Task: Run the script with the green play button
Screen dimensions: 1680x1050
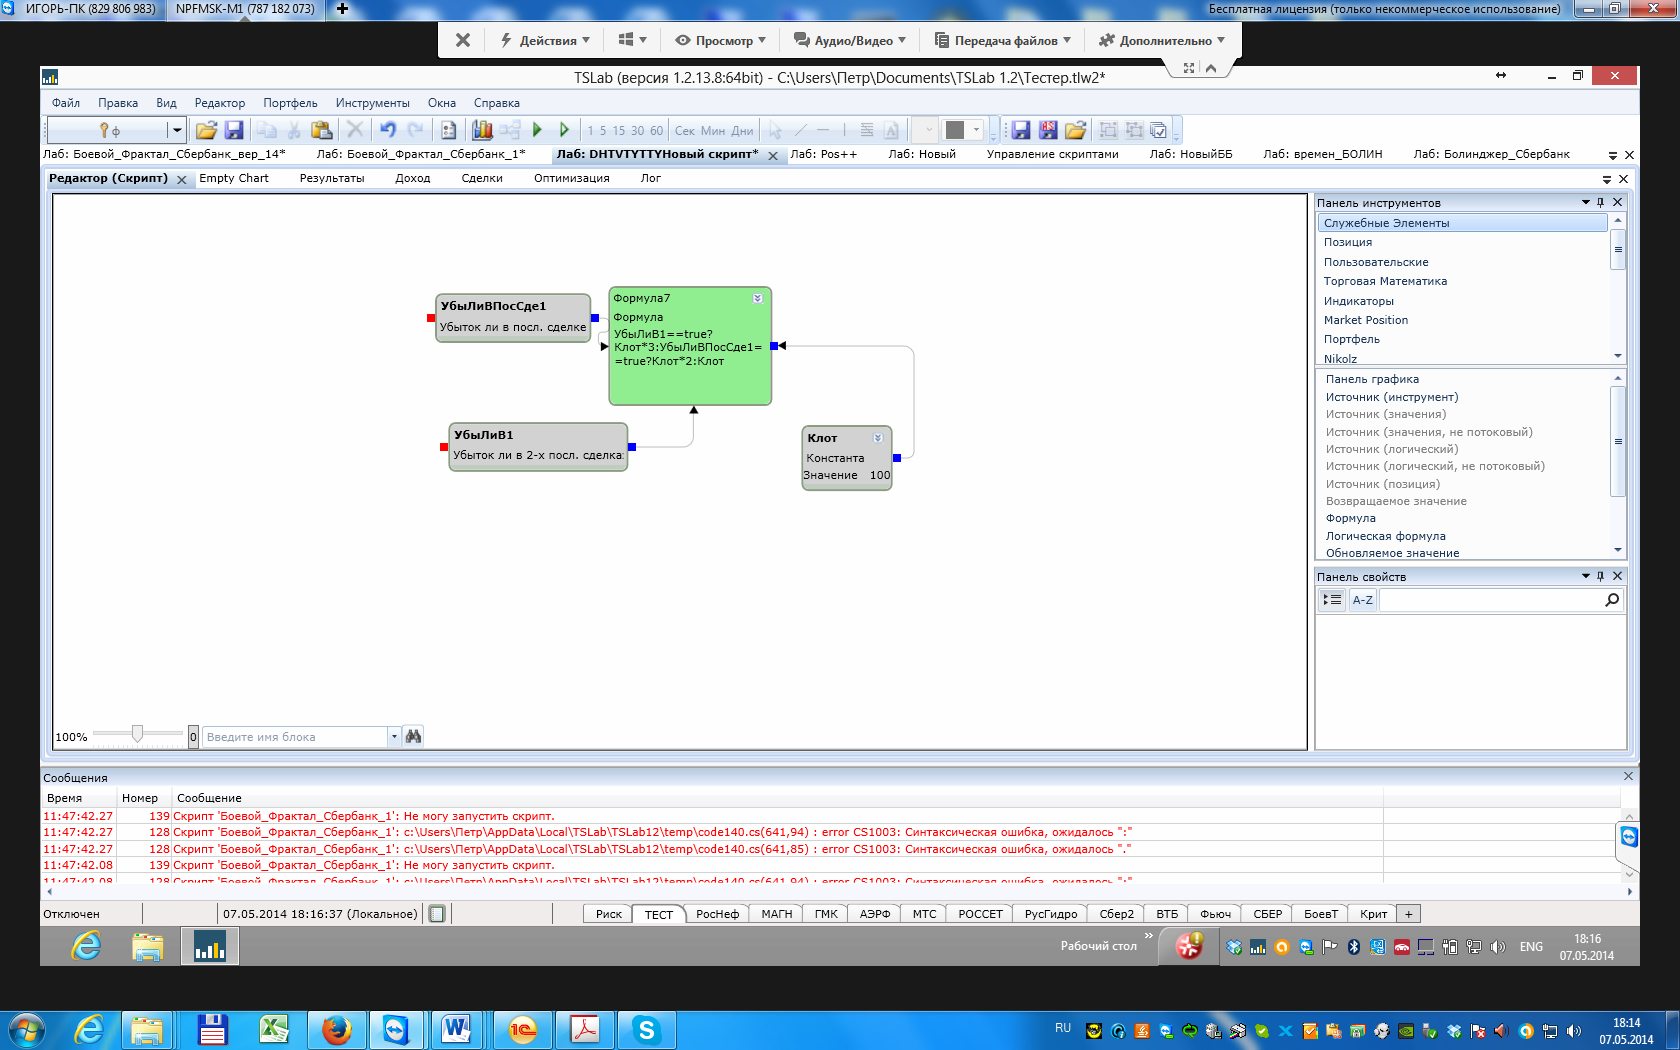Action: 537,130
